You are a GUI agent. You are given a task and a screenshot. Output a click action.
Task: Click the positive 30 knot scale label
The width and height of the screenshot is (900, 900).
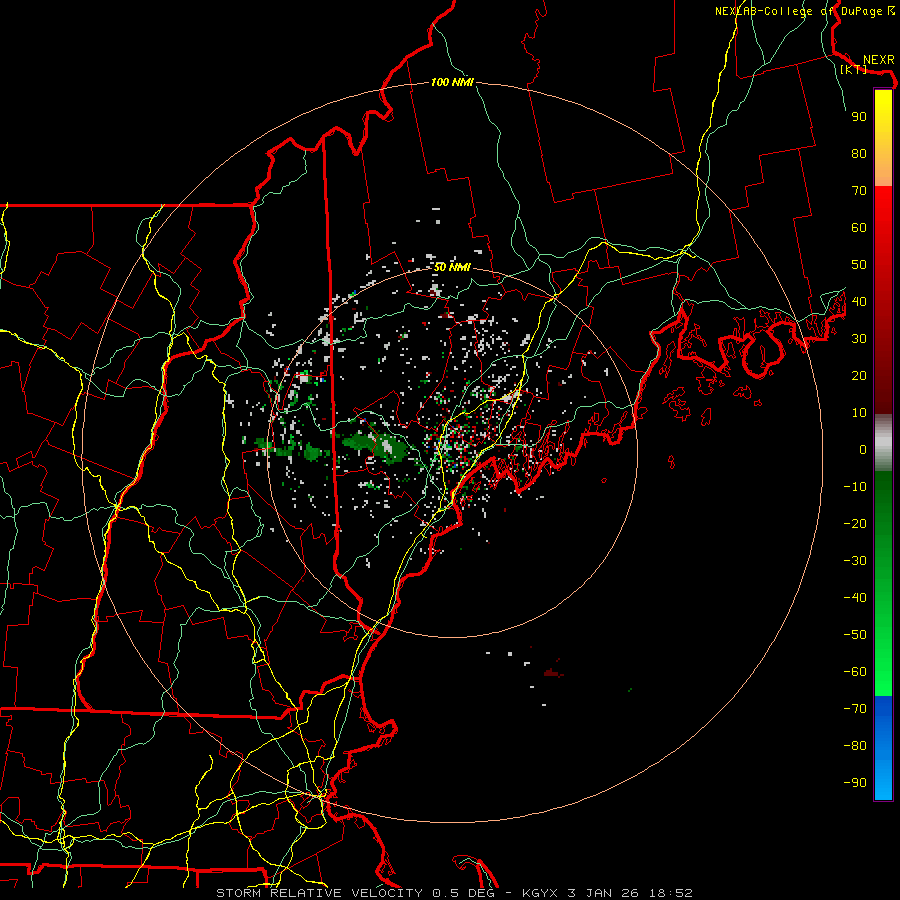click(x=859, y=339)
